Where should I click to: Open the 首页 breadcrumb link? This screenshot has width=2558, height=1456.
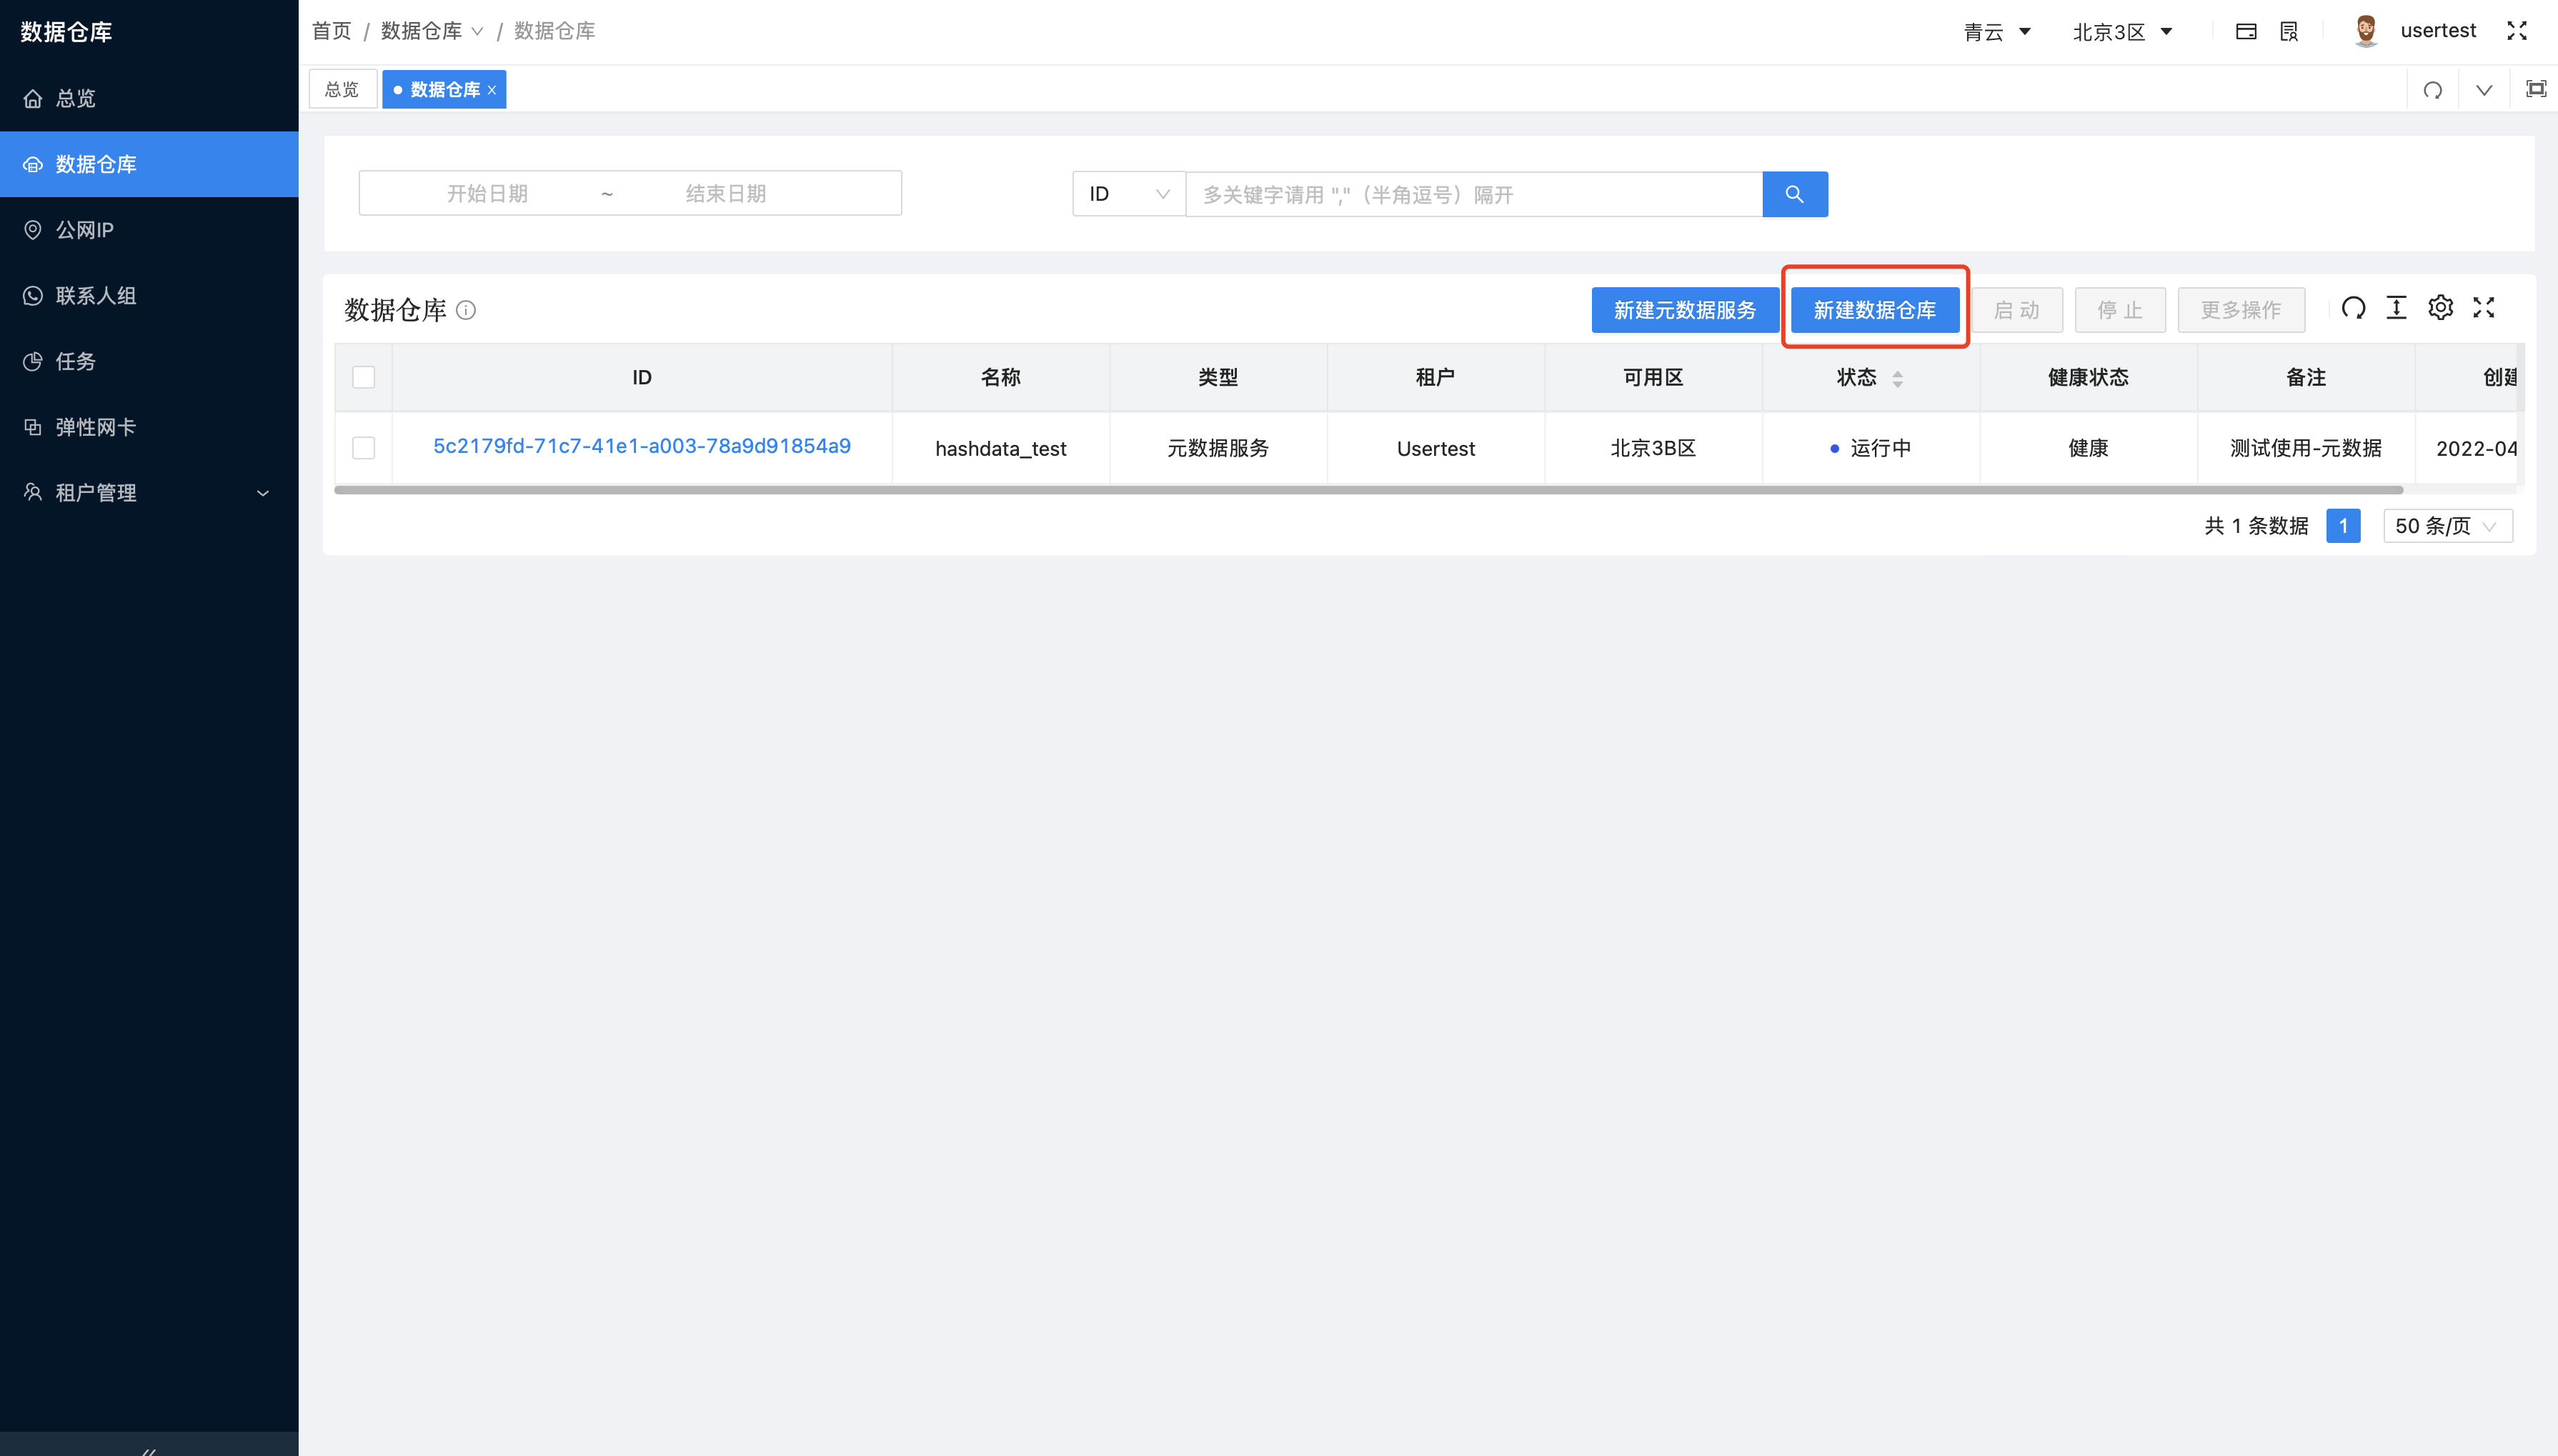[x=331, y=30]
